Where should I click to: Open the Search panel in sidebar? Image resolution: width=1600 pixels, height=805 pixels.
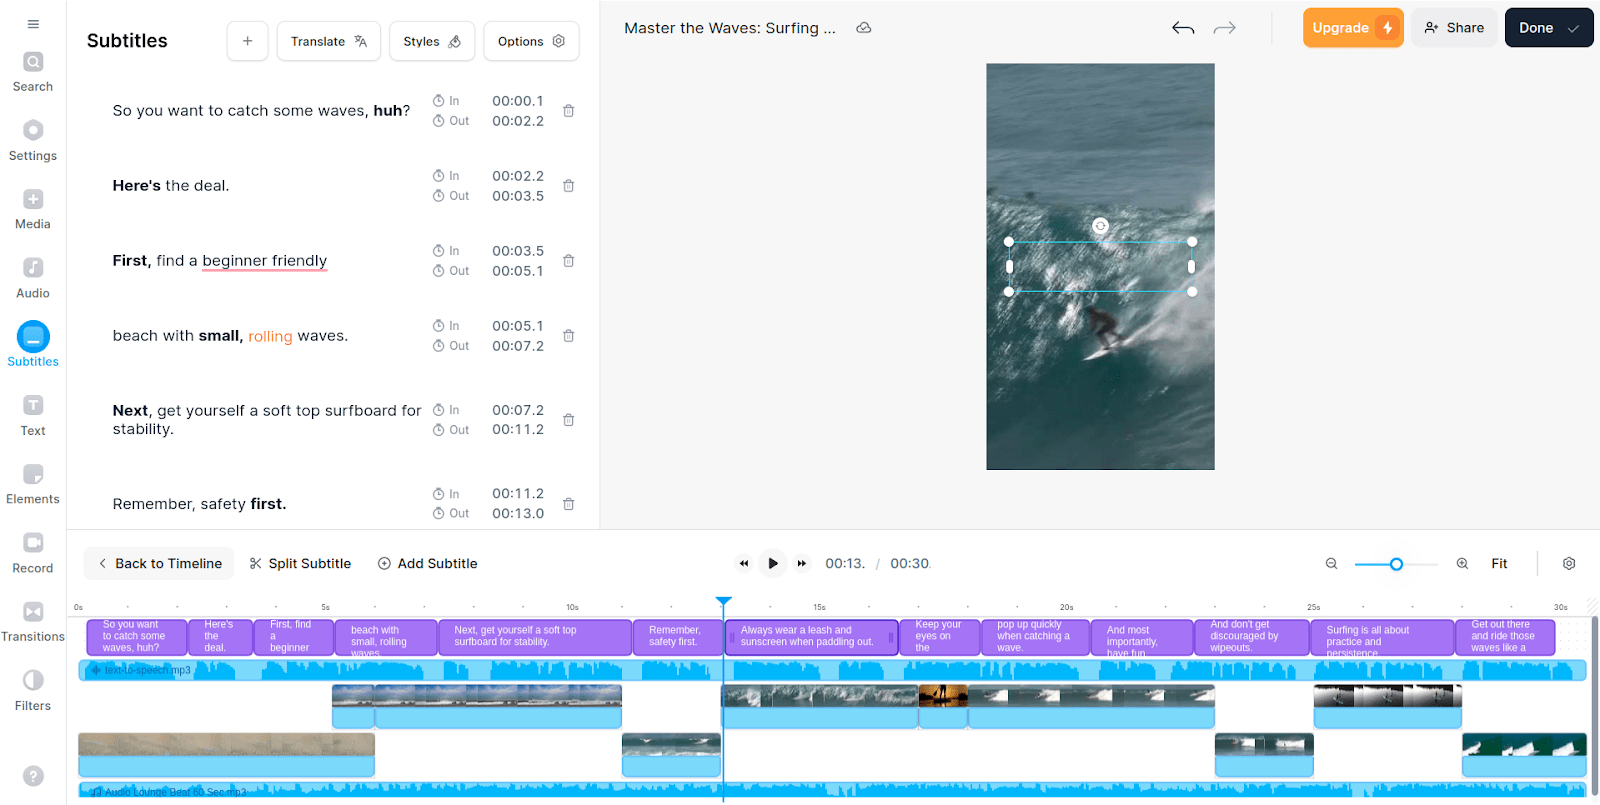coord(33,73)
